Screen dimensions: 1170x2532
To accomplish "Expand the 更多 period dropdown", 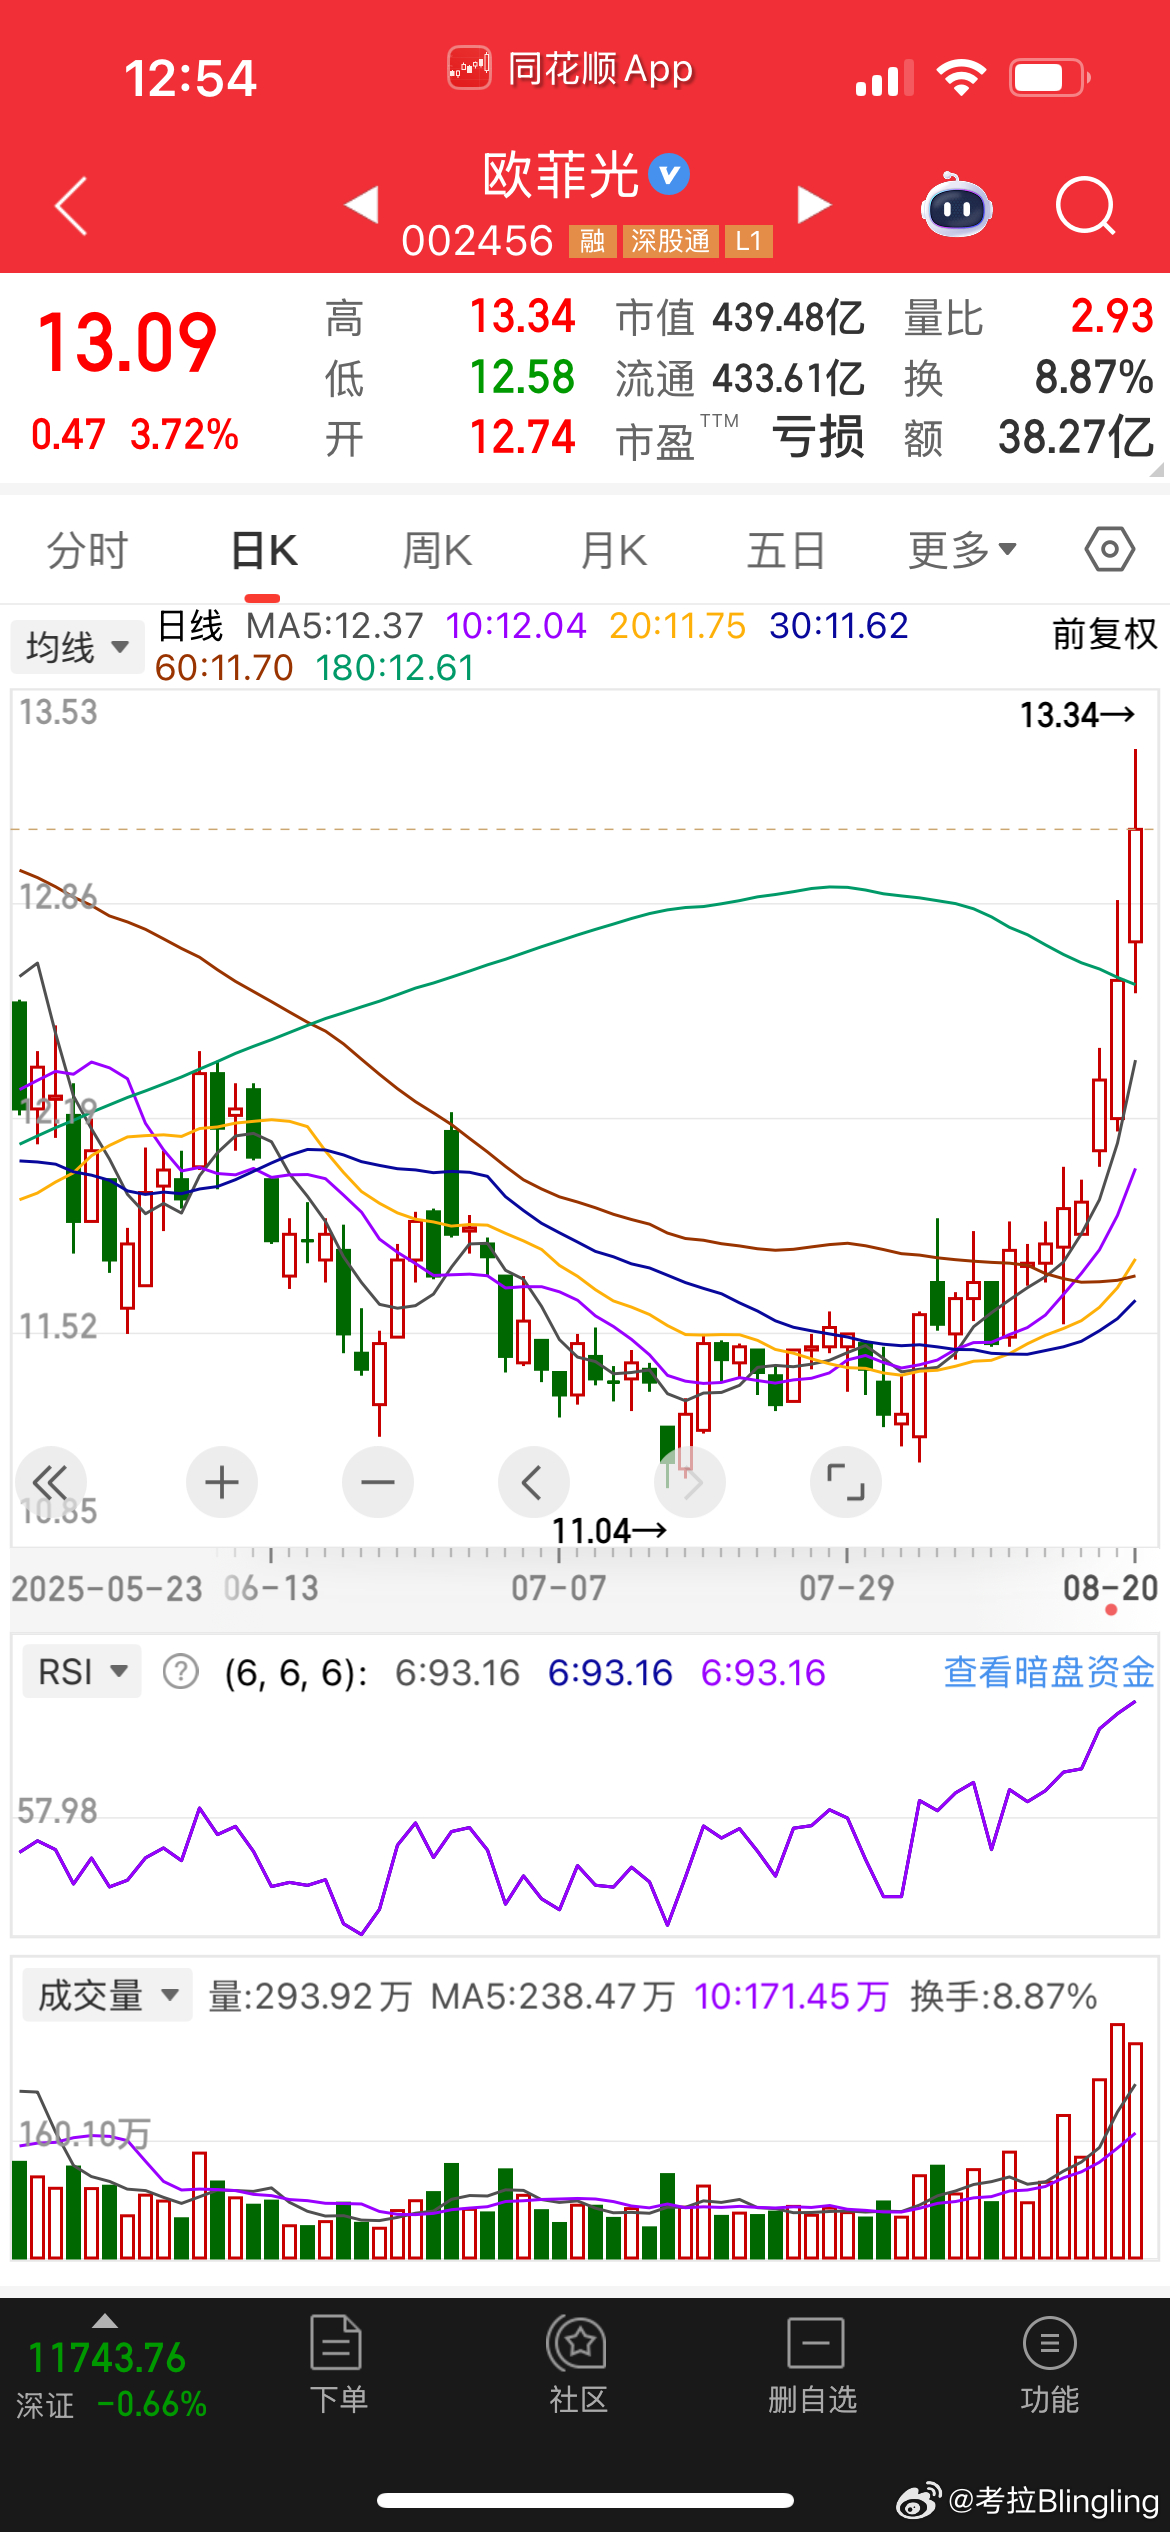I will click(x=962, y=550).
